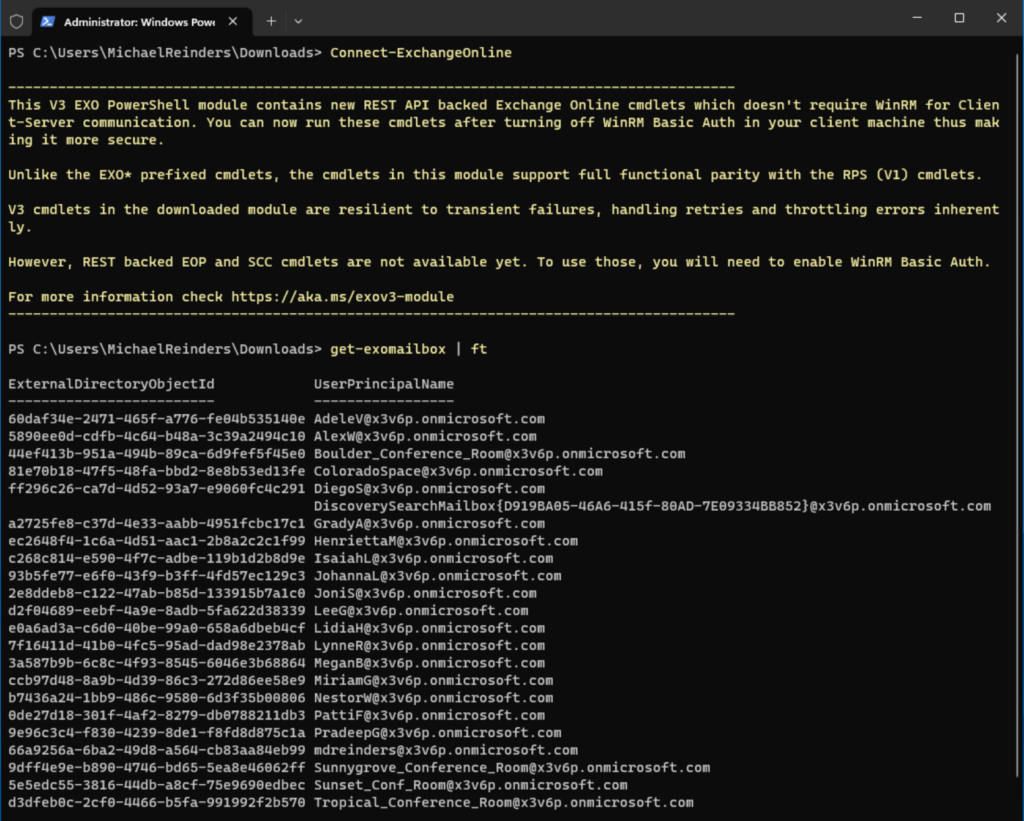Close the terminal window
This screenshot has width=1024, height=821.
pyautogui.click(x=1001, y=18)
